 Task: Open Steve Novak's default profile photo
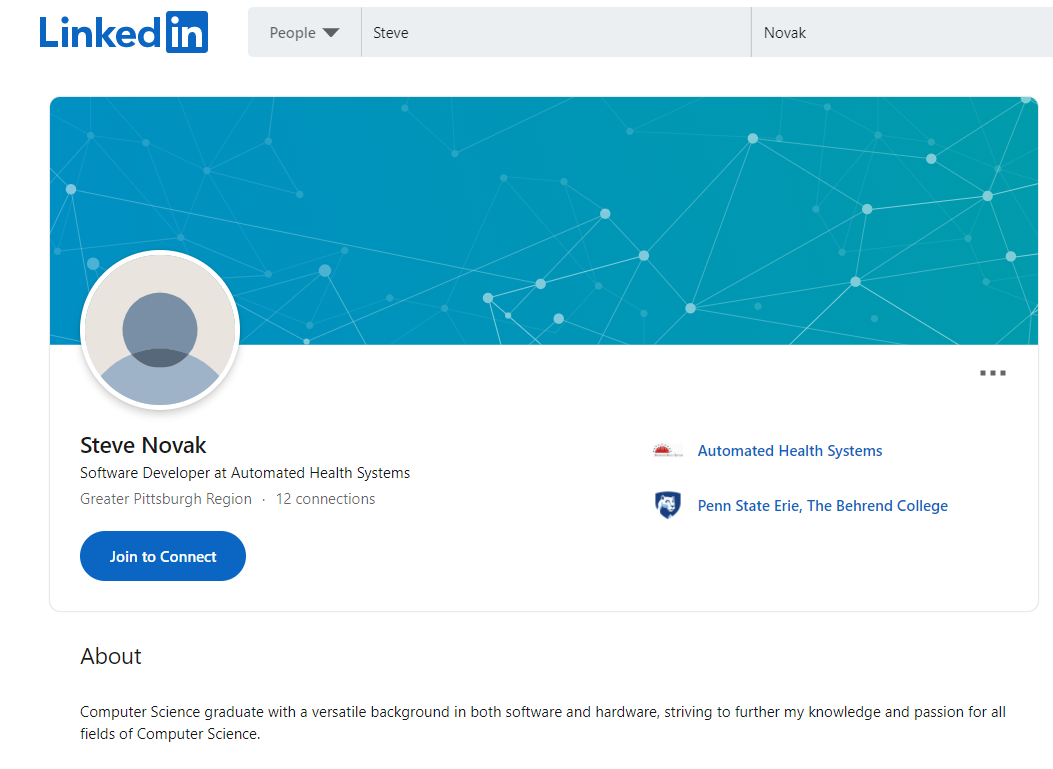tap(160, 330)
